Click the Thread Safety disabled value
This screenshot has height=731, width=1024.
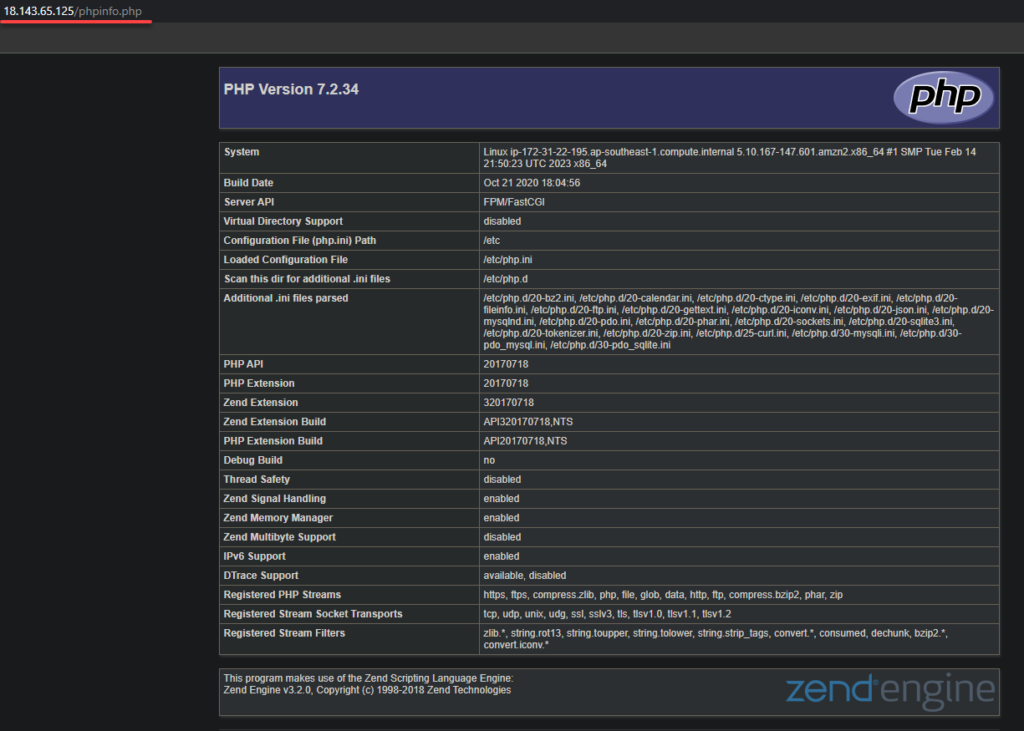pyautogui.click(x=502, y=479)
